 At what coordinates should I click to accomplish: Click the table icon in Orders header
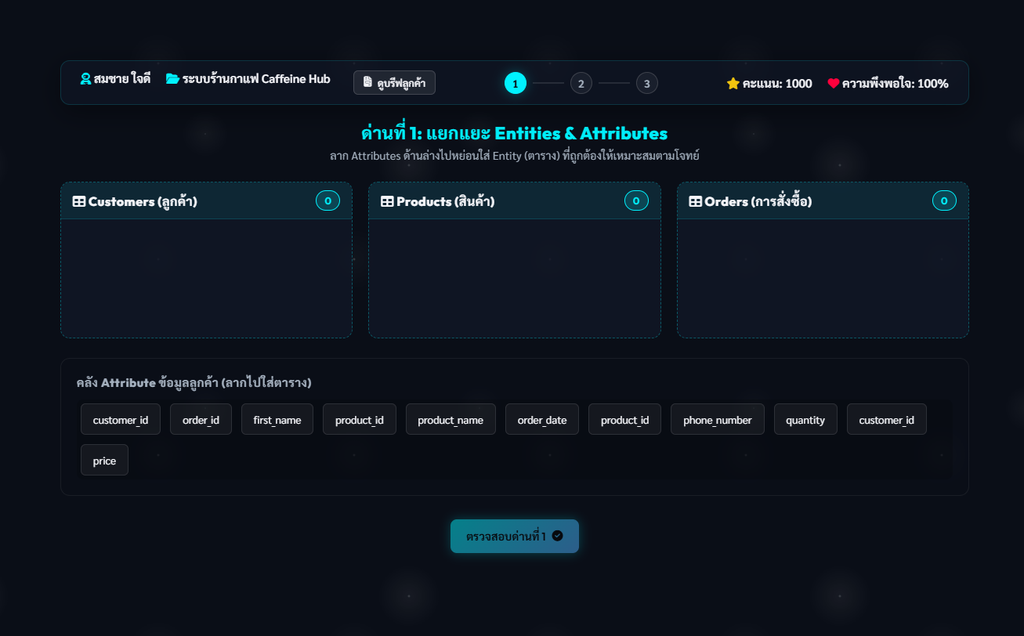[x=695, y=202]
